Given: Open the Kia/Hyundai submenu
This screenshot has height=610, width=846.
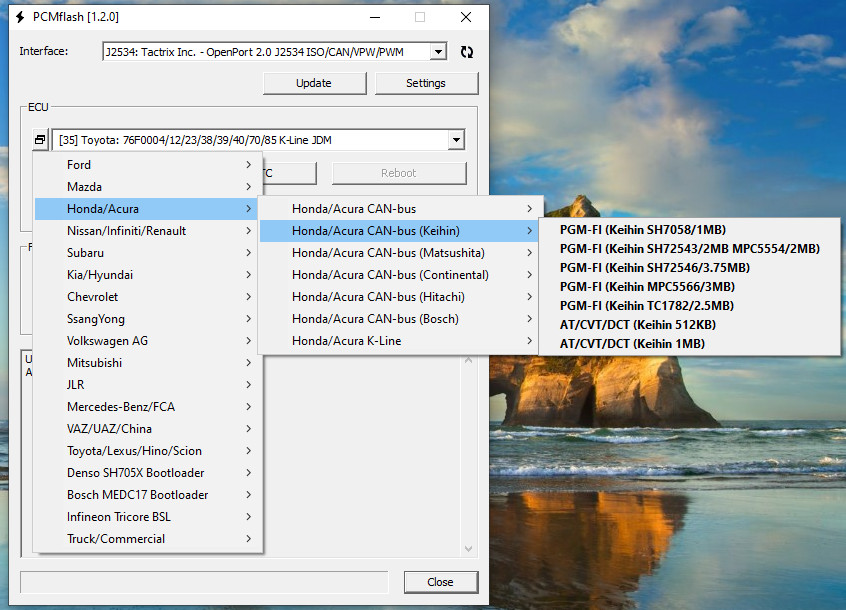Looking at the screenshot, I should pos(148,275).
